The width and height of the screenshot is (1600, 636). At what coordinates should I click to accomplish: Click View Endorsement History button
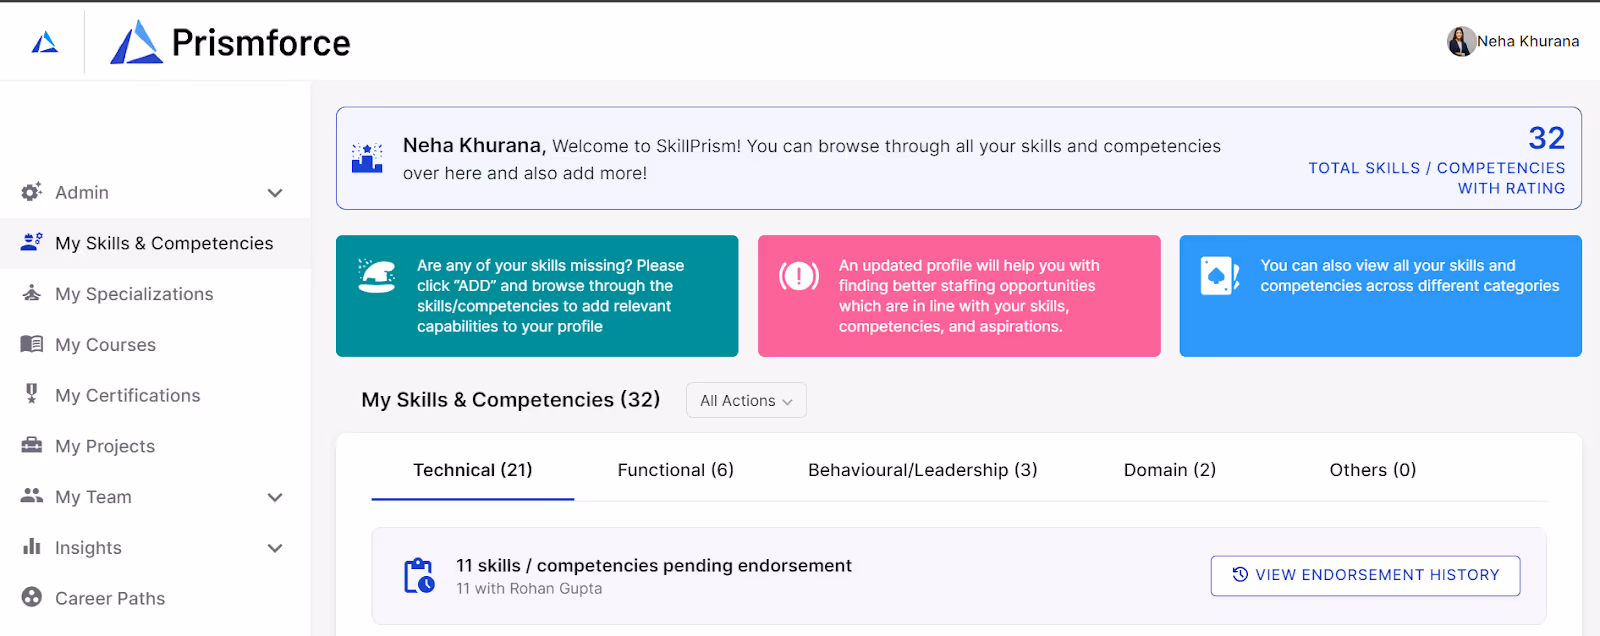tap(1365, 576)
